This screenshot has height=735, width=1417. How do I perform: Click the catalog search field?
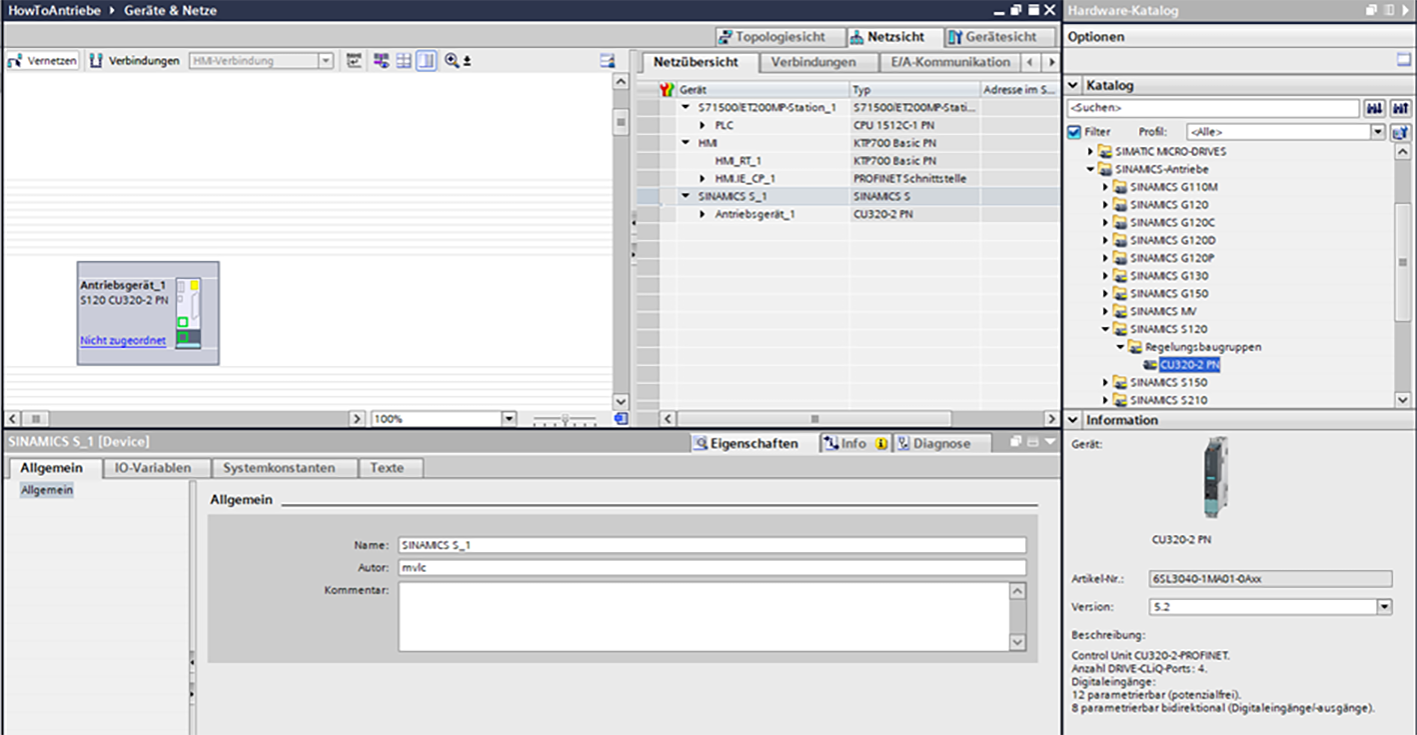point(1213,108)
